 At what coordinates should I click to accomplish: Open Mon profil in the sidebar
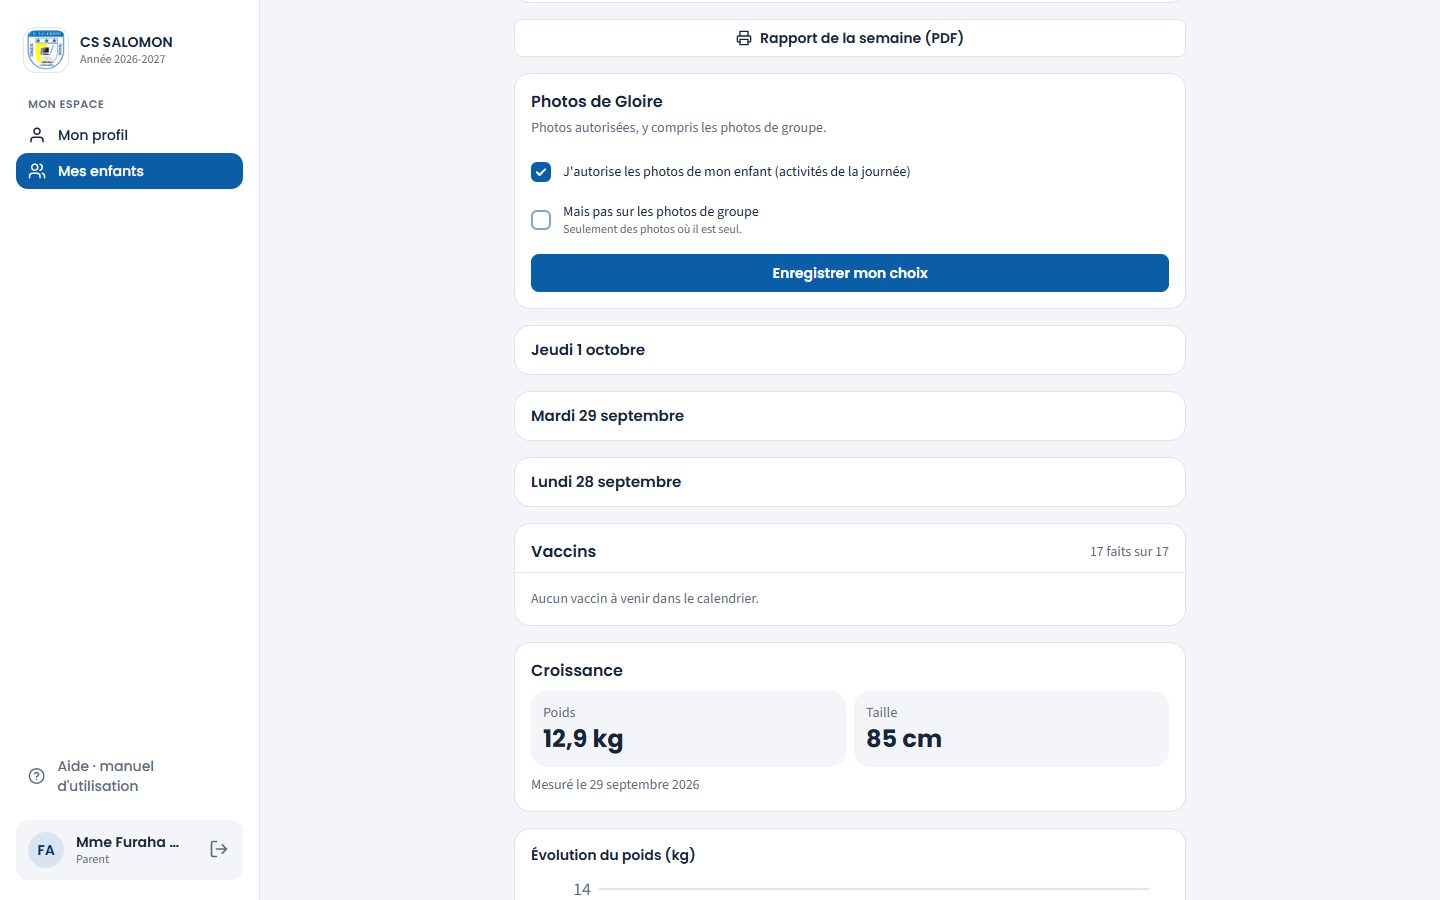(129, 135)
